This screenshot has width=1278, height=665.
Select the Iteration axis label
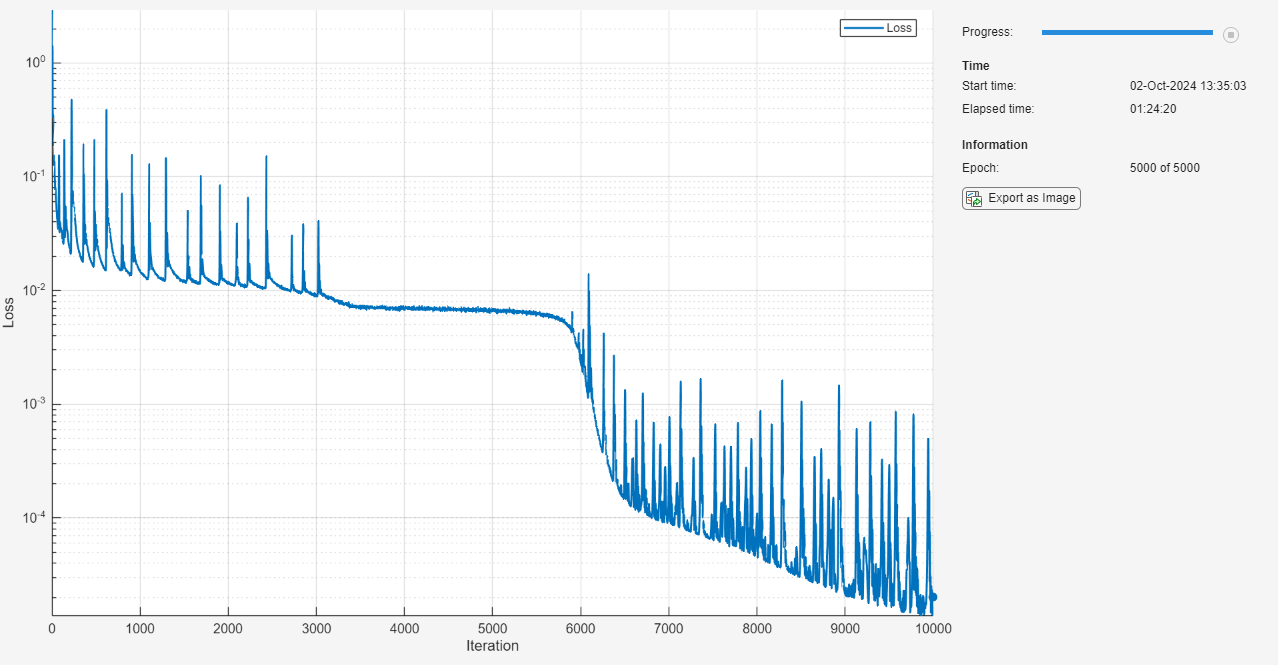point(492,646)
